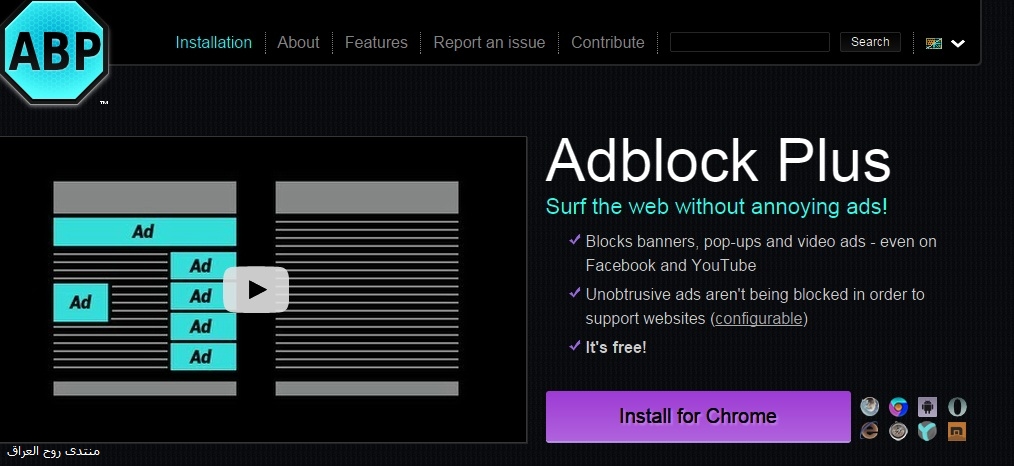Open the Contribute menu item
This screenshot has width=1014, height=466.
(x=607, y=42)
